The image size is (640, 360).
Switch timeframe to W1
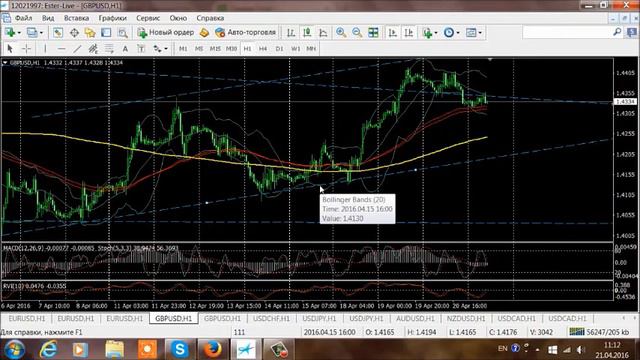pos(296,49)
